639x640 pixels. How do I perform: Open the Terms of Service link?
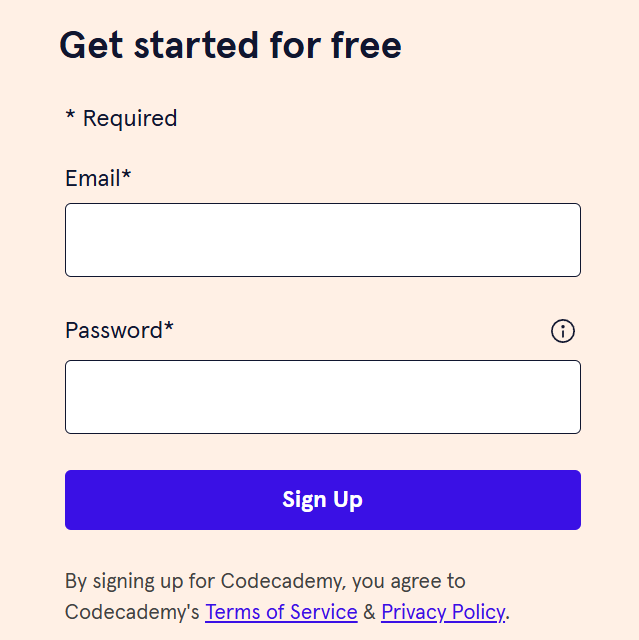tap(281, 612)
